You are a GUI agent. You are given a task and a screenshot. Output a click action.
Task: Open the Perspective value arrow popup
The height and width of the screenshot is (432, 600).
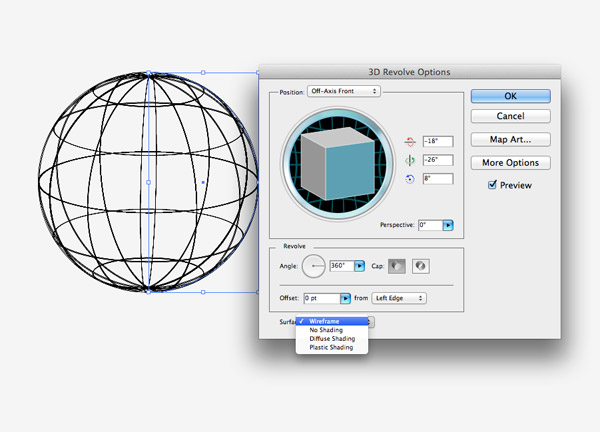448,226
